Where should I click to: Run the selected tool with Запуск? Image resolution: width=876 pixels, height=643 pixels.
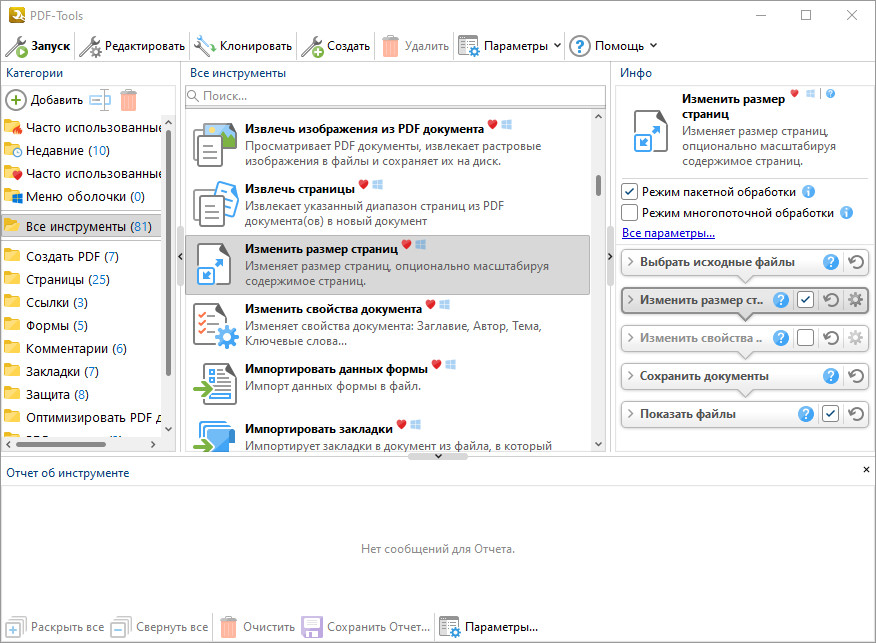[38, 46]
